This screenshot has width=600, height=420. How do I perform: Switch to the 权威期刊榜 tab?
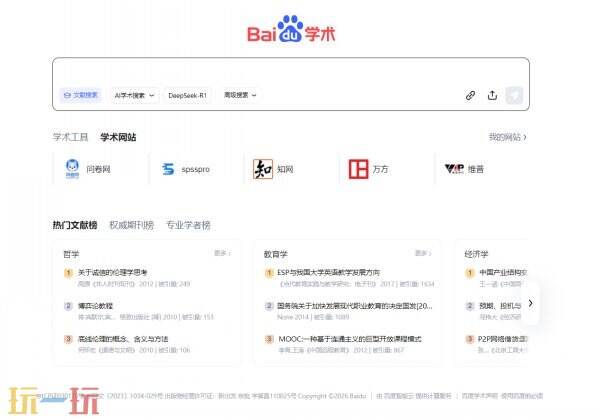tap(132, 225)
